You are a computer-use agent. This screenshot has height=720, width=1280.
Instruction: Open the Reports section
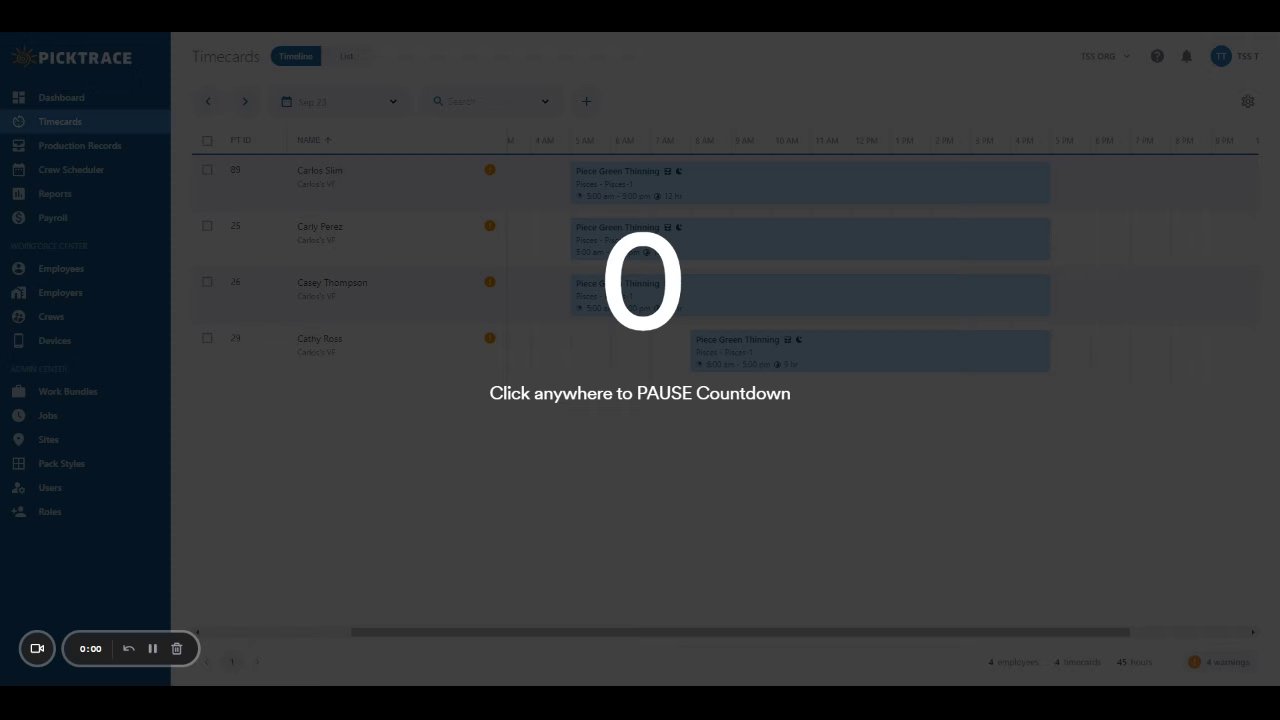click(54, 194)
